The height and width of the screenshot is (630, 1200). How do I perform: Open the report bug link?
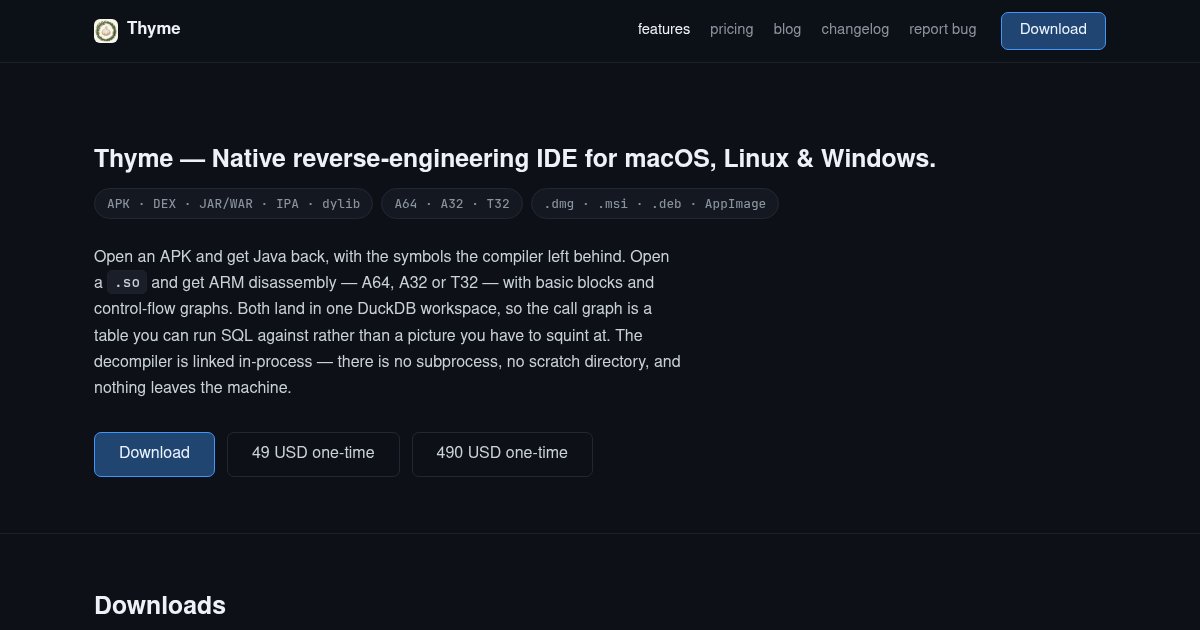coord(943,29)
